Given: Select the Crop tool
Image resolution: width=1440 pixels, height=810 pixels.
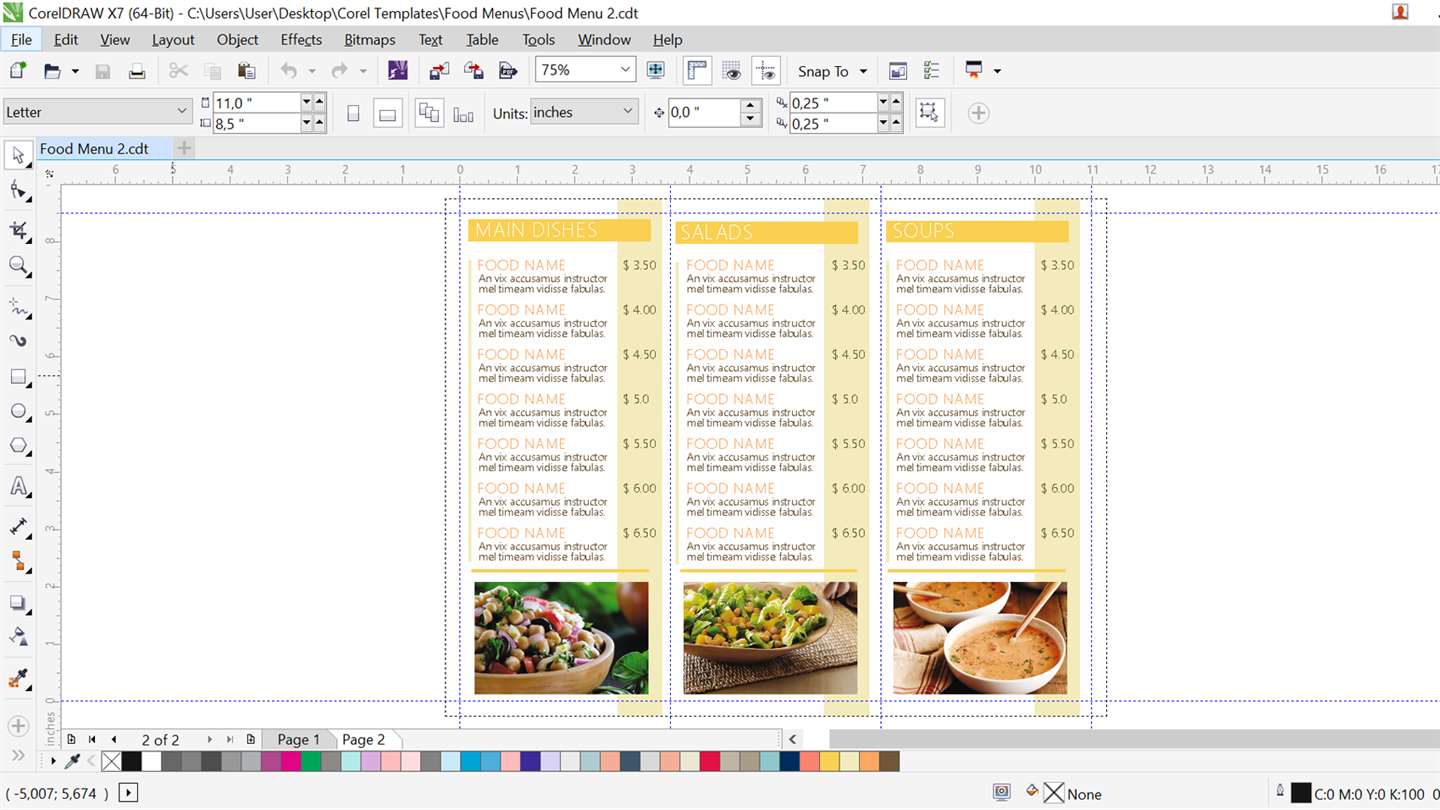Looking at the screenshot, I should 18,231.
